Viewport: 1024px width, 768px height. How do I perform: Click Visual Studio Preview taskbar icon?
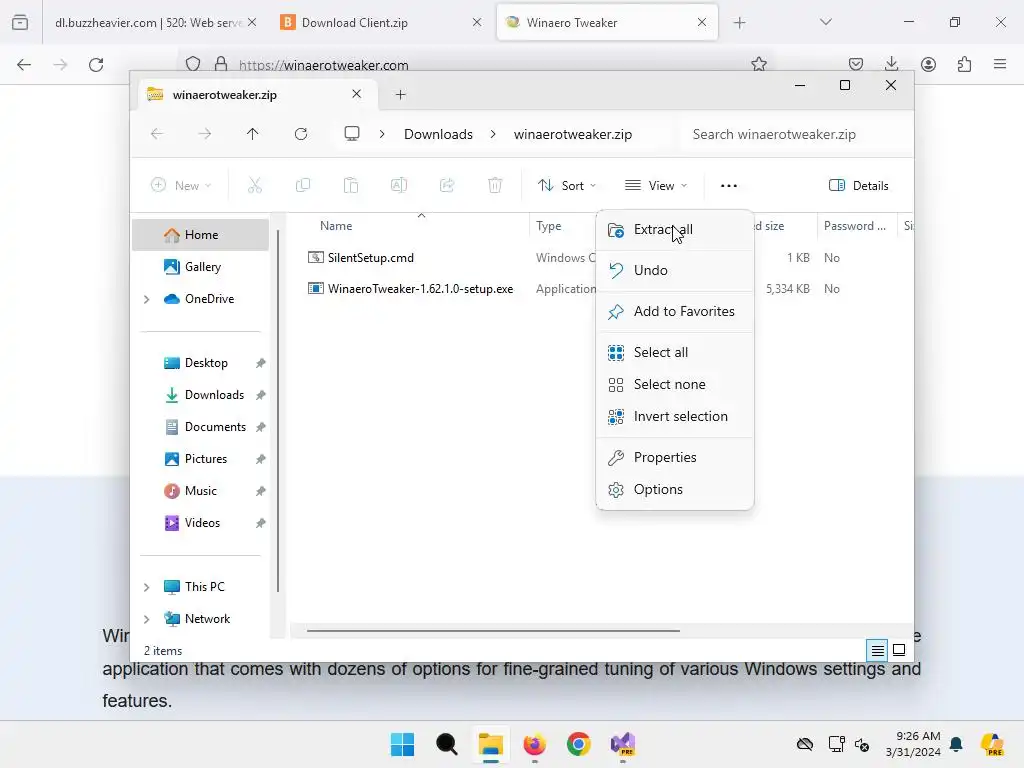click(623, 744)
